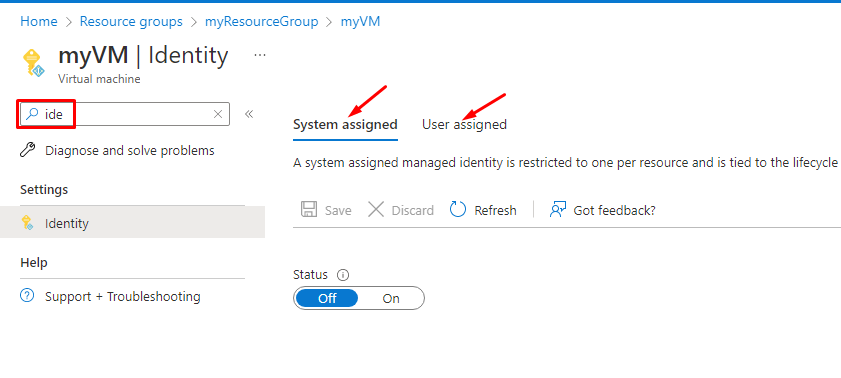841x378 pixels.
Task: Click the Refresh circular arrow icon
Action: click(x=458, y=210)
